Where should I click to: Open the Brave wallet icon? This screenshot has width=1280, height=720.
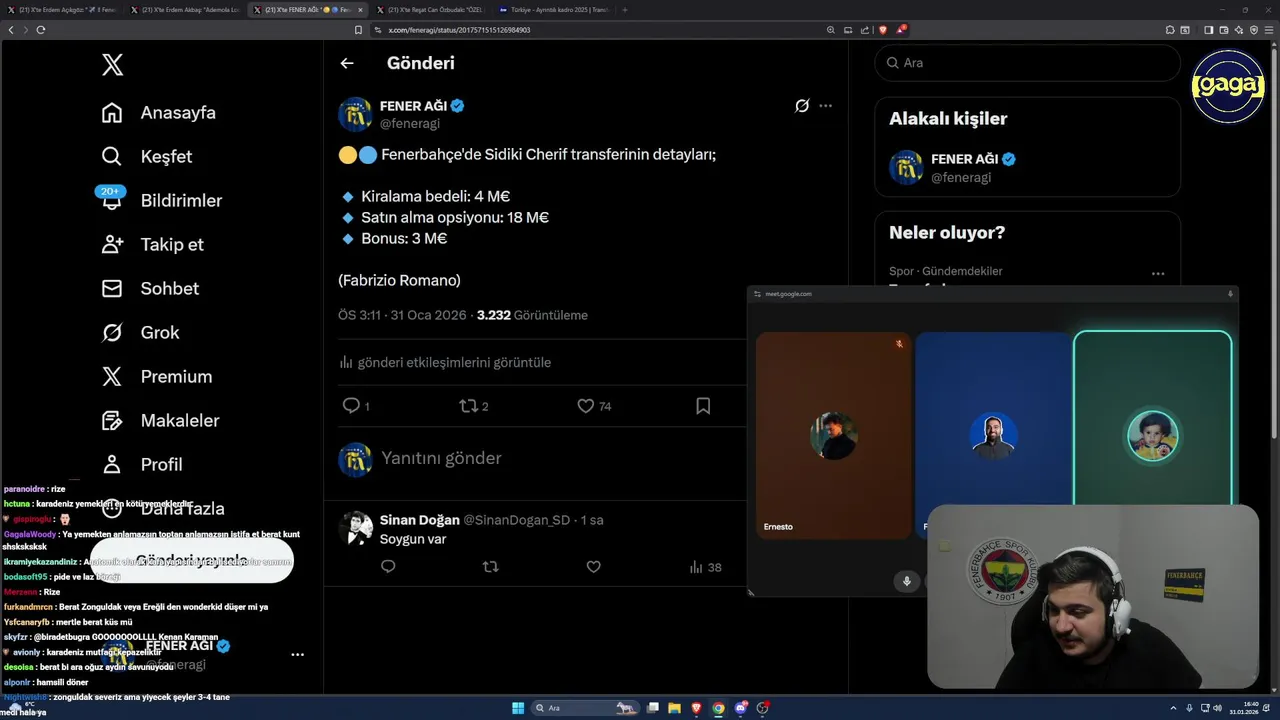tap(1223, 30)
